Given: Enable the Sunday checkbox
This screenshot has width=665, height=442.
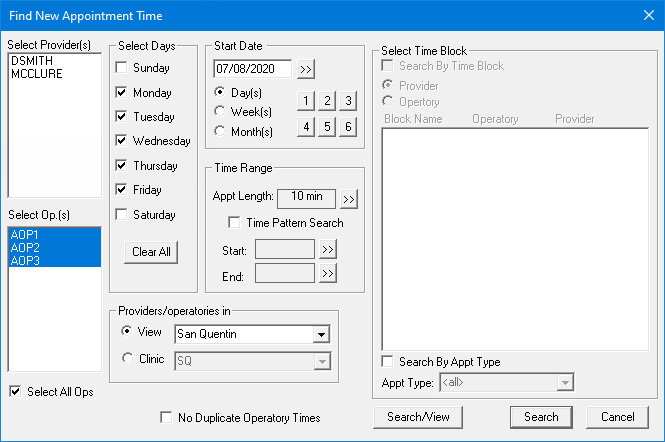Looking at the screenshot, I should [121, 67].
